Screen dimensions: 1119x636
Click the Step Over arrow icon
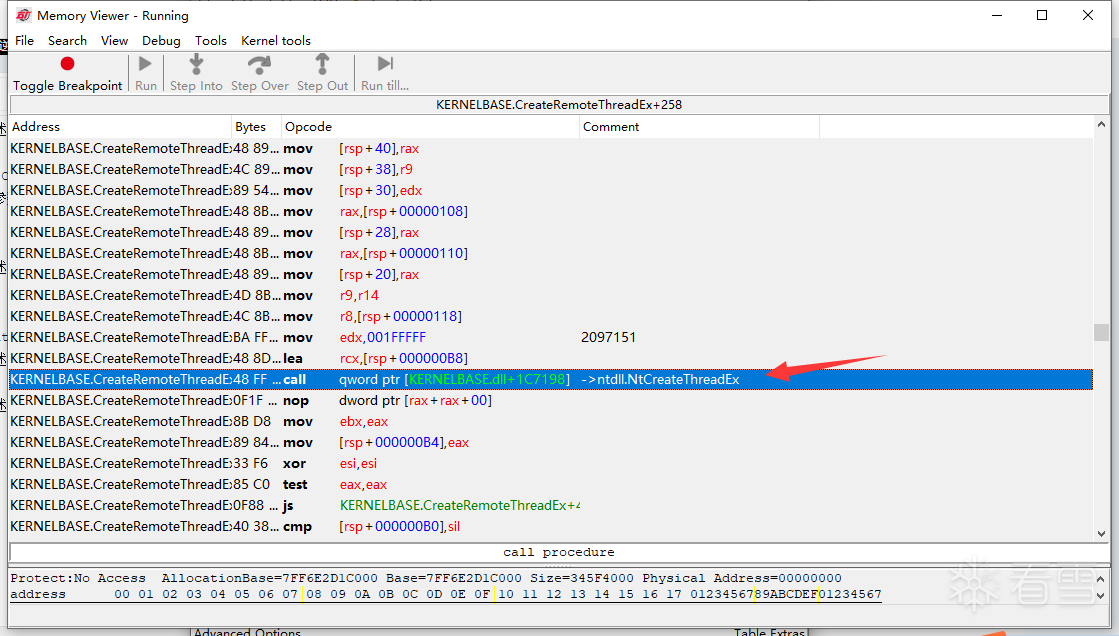click(259, 64)
